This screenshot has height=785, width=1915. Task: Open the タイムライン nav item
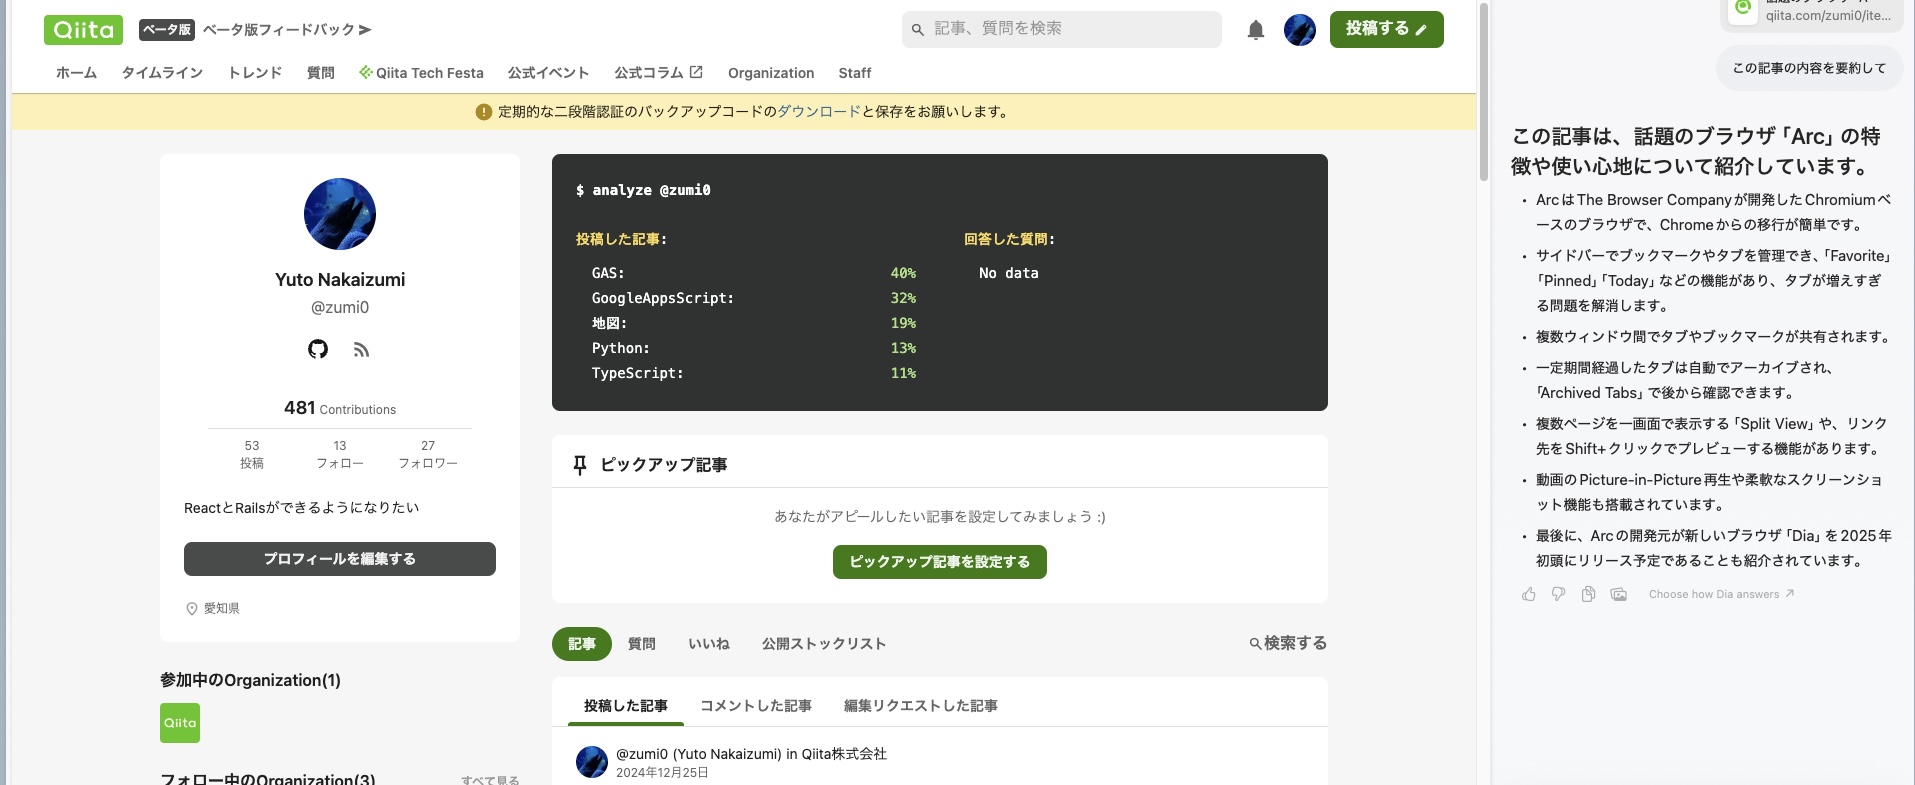point(162,73)
